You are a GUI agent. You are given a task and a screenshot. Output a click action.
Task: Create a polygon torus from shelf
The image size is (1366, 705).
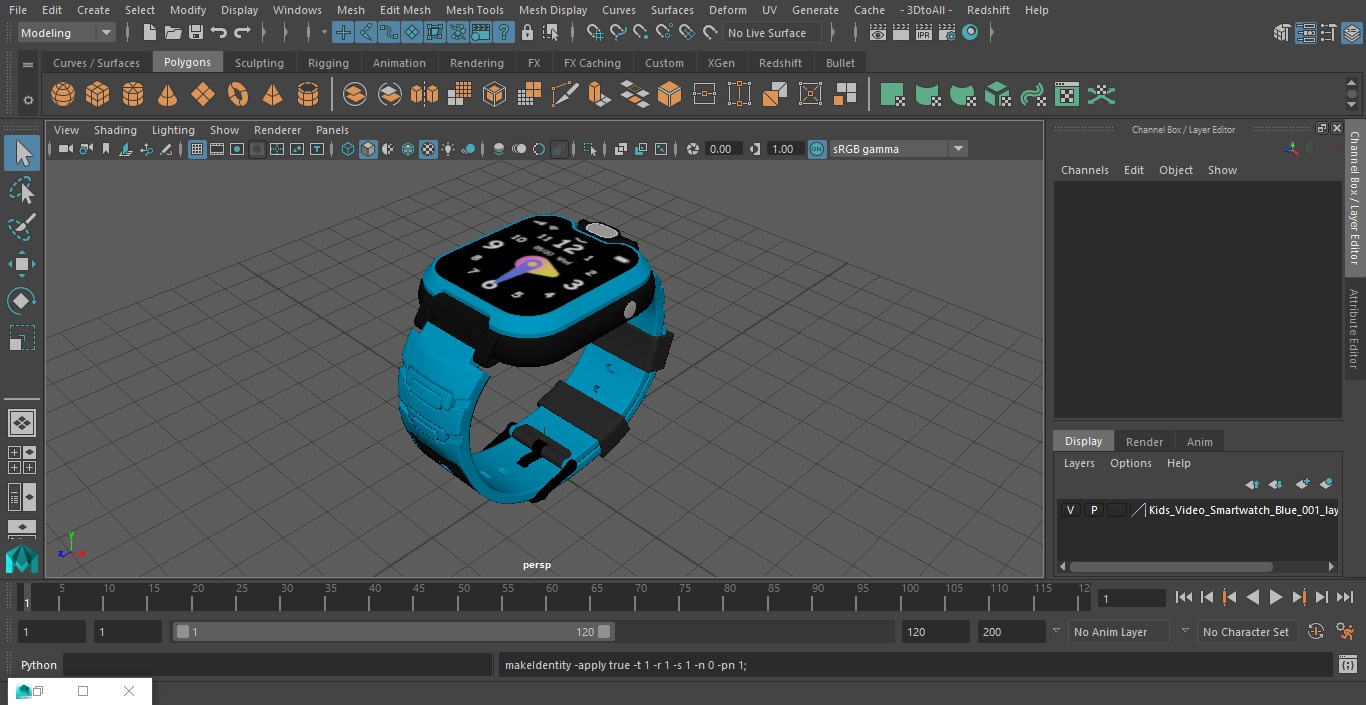(x=238, y=95)
